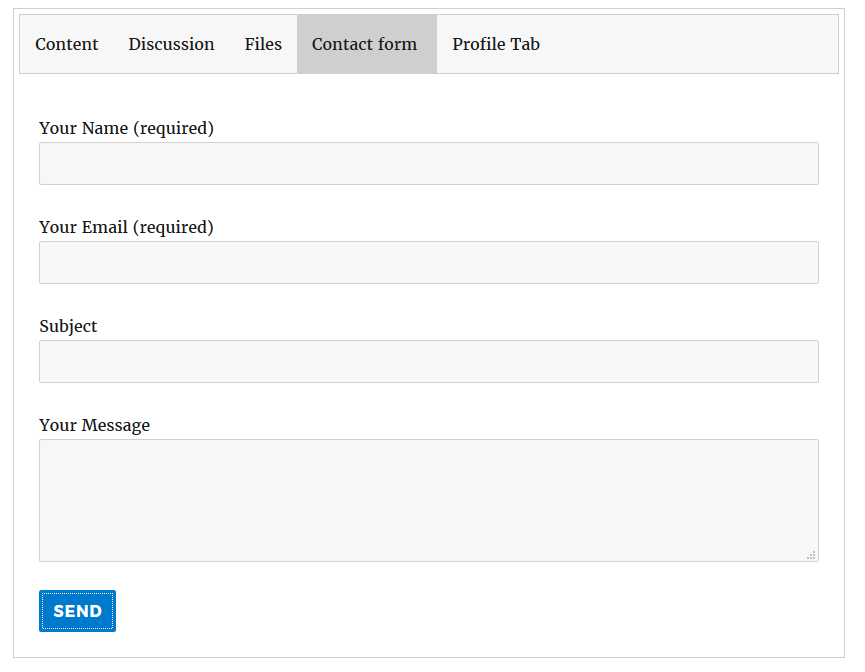This screenshot has height=672, width=865.
Task: Click the 'Your Name (required)' label
Action: 126,128
